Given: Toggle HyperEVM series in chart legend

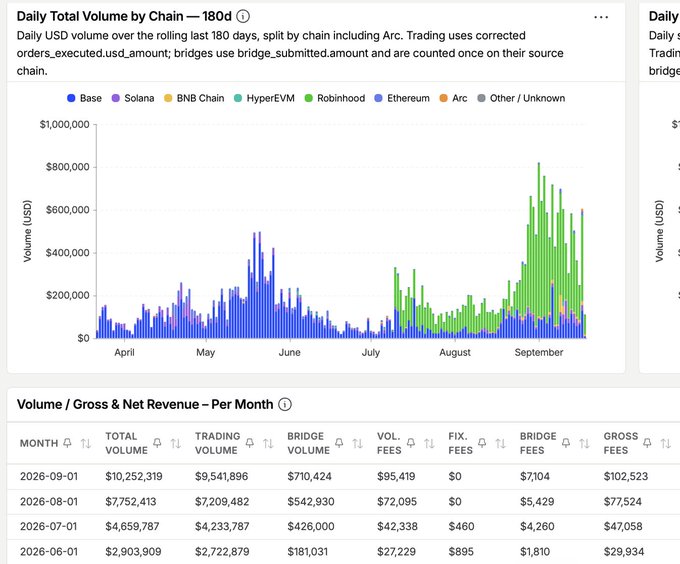Looking at the screenshot, I should 265,98.
